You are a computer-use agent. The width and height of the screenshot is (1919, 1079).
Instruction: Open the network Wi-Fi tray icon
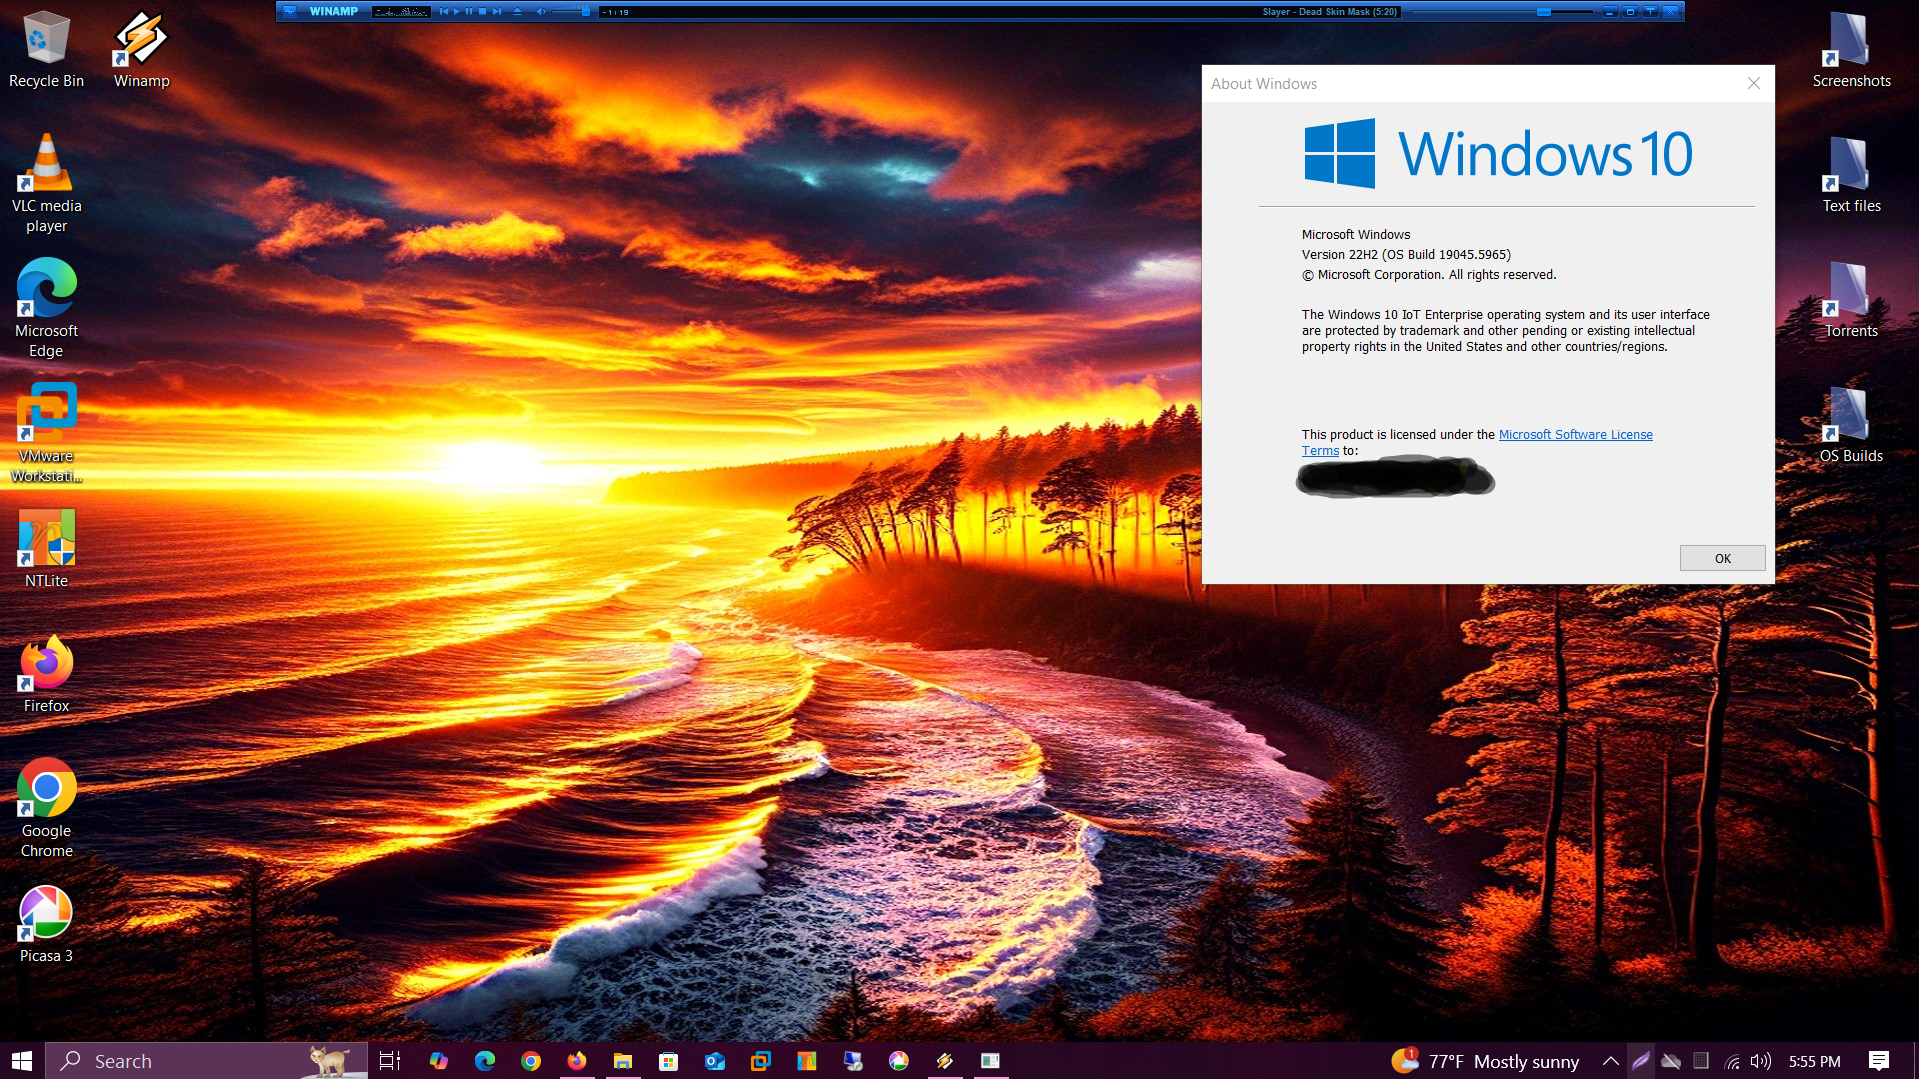point(1732,1061)
